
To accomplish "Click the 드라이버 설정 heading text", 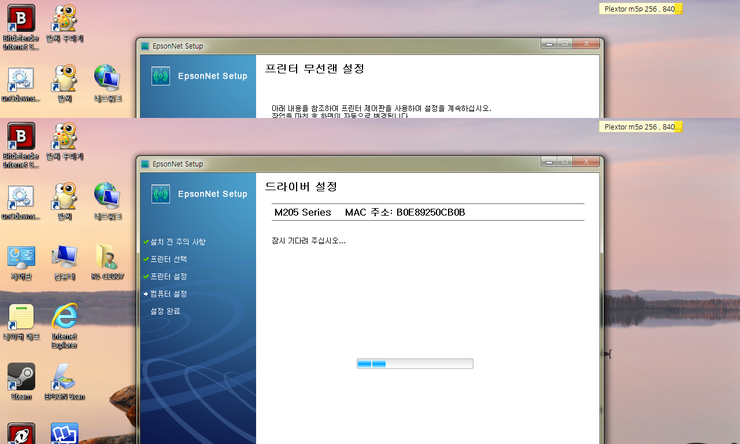I will [301, 187].
